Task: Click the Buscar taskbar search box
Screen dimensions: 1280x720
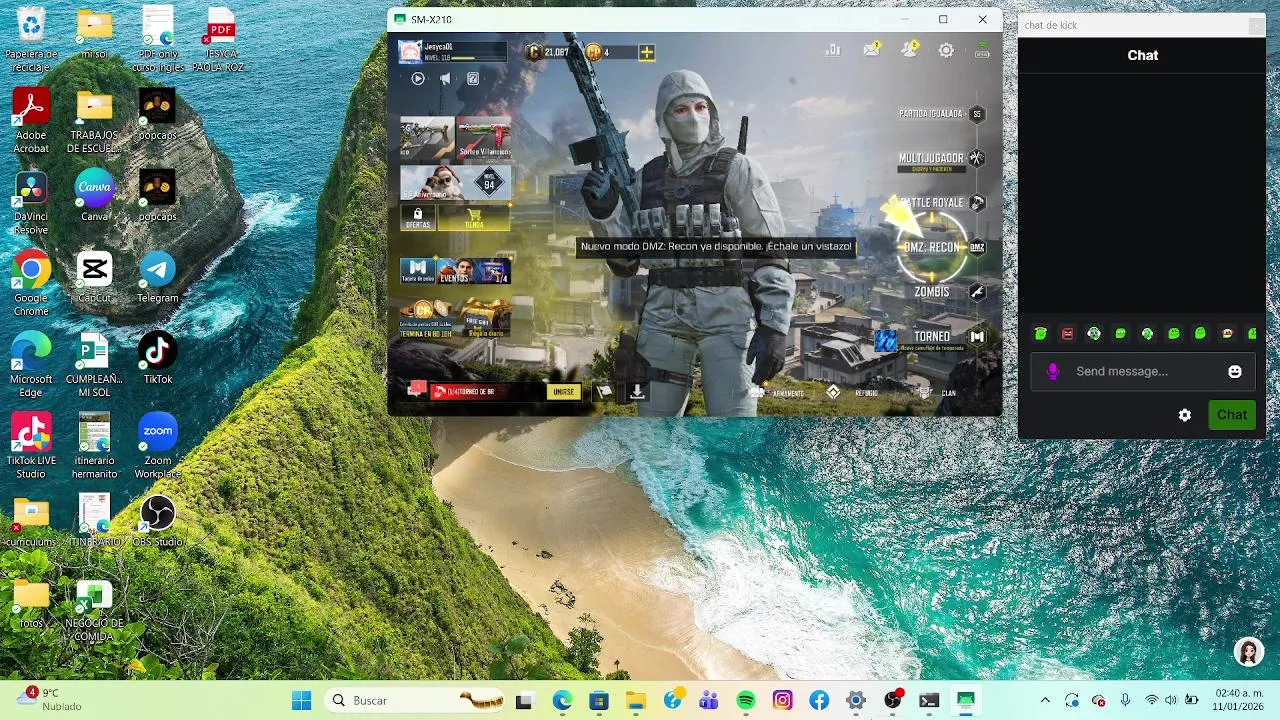Action: tap(416, 701)
